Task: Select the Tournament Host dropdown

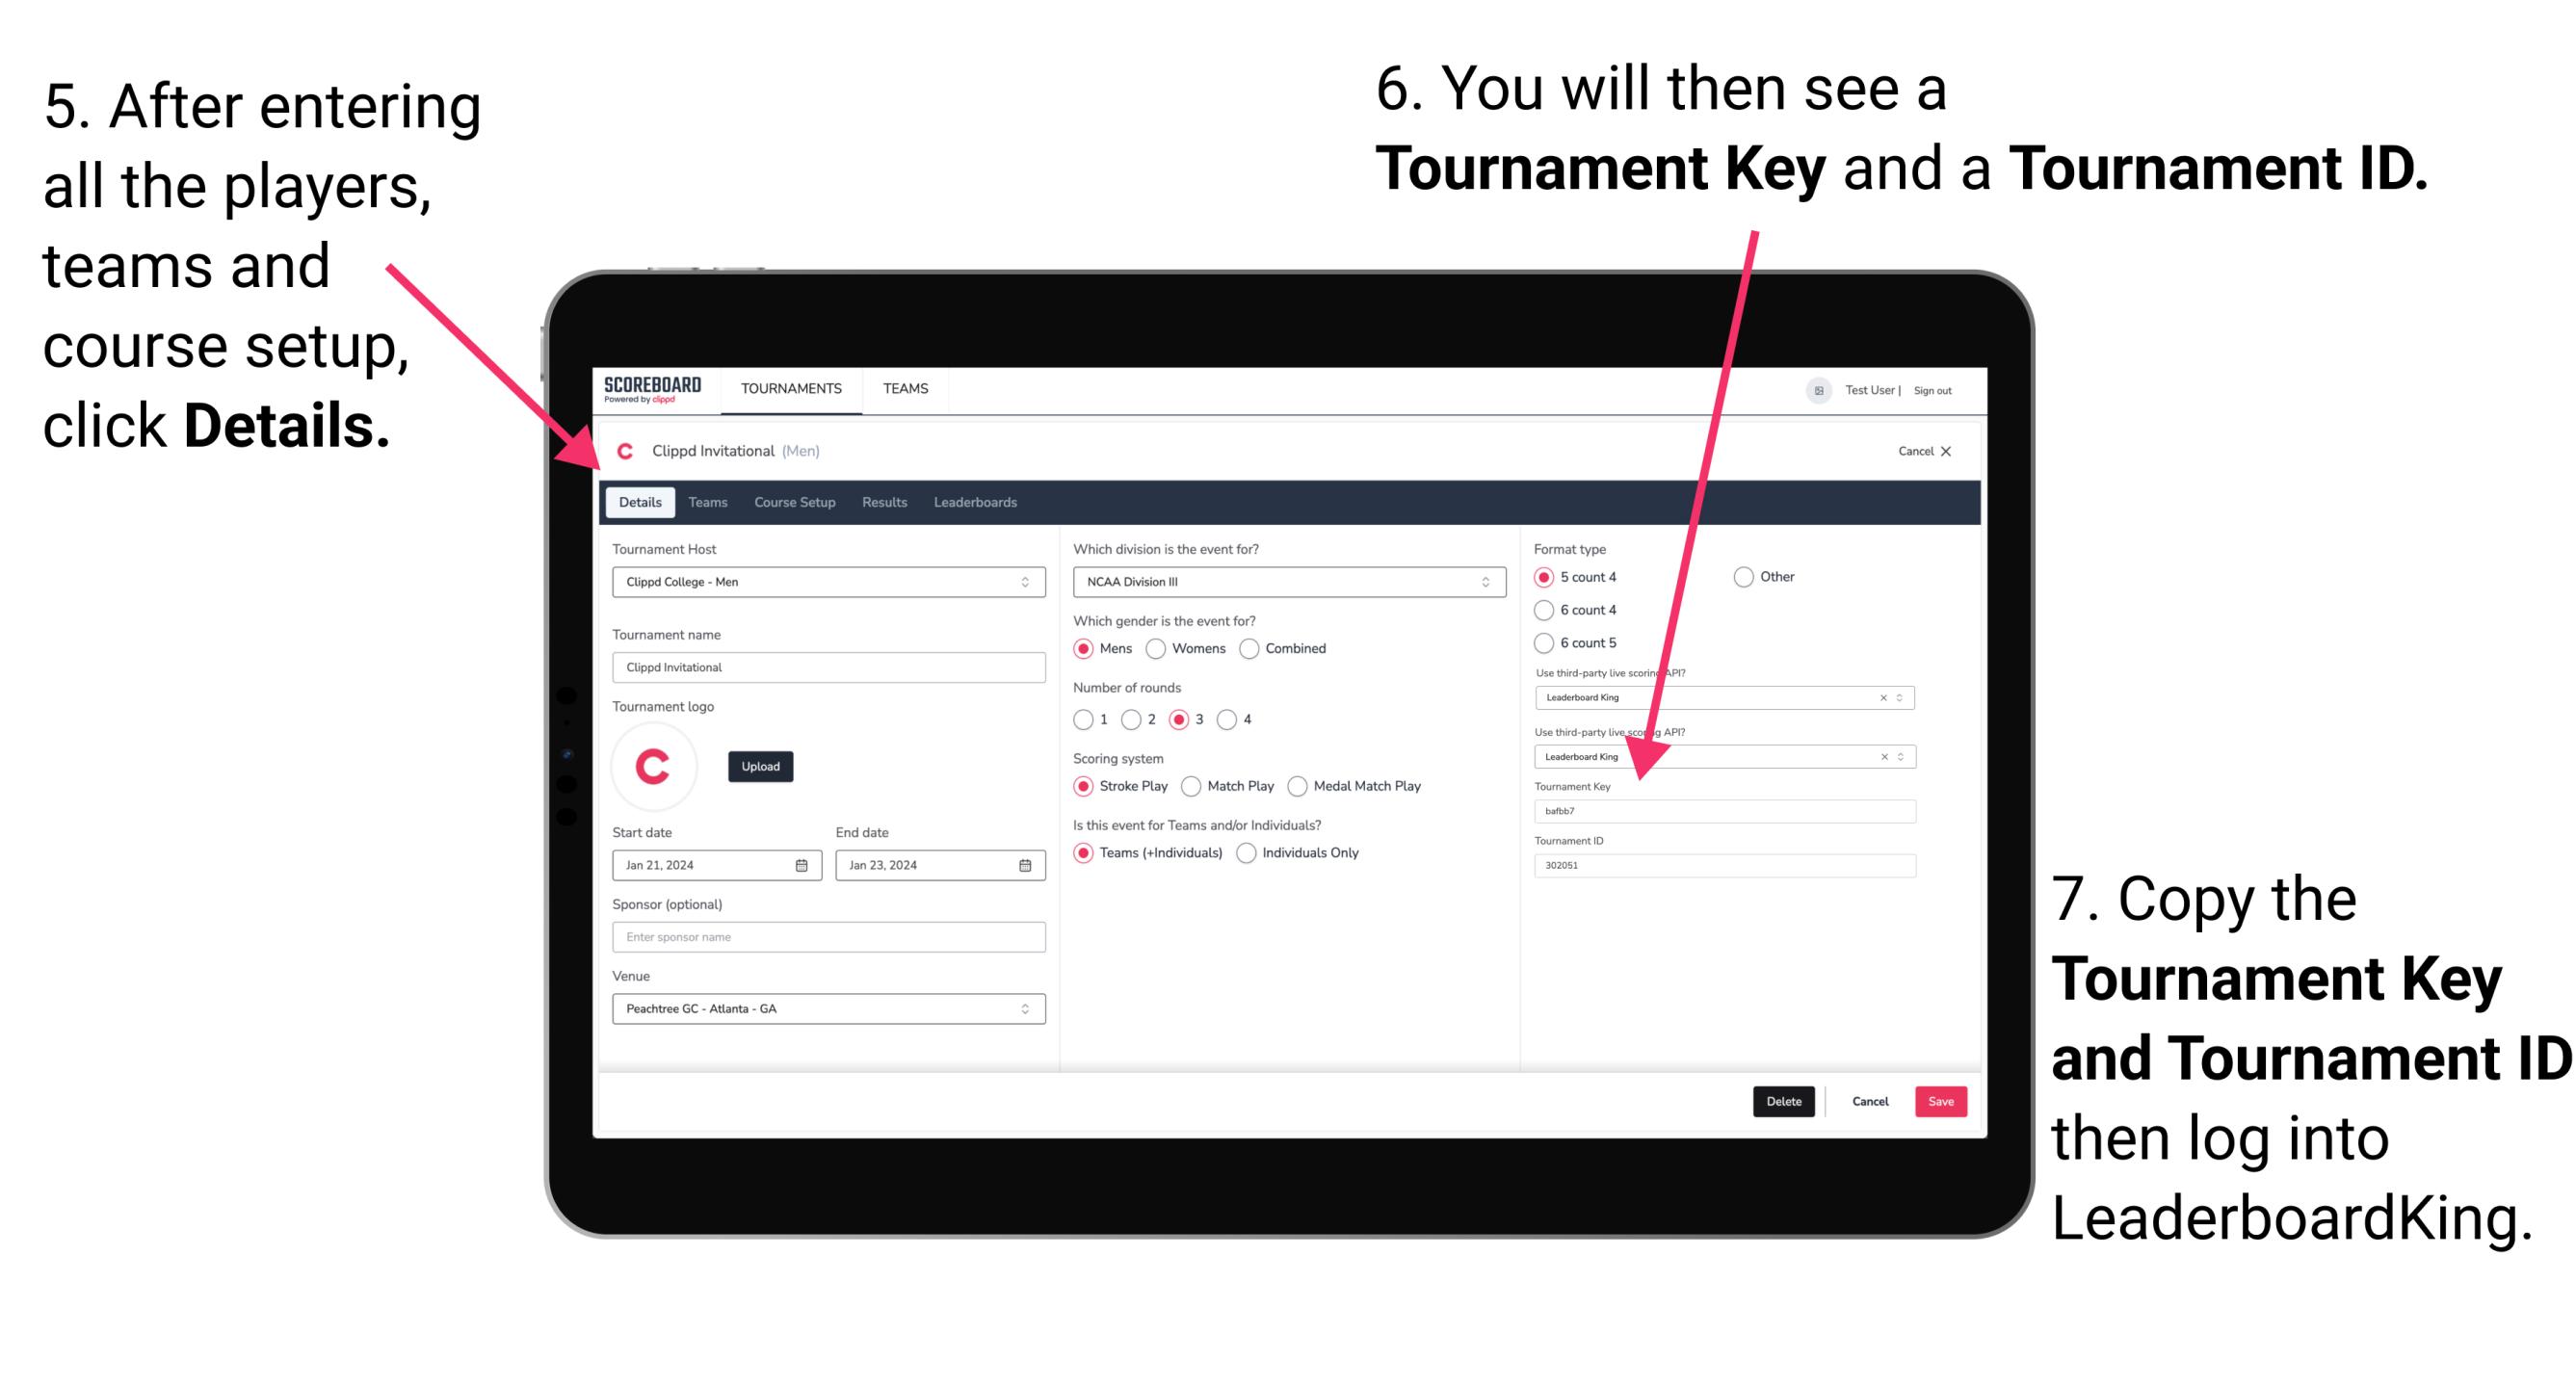Action: (x=825, y=581)
